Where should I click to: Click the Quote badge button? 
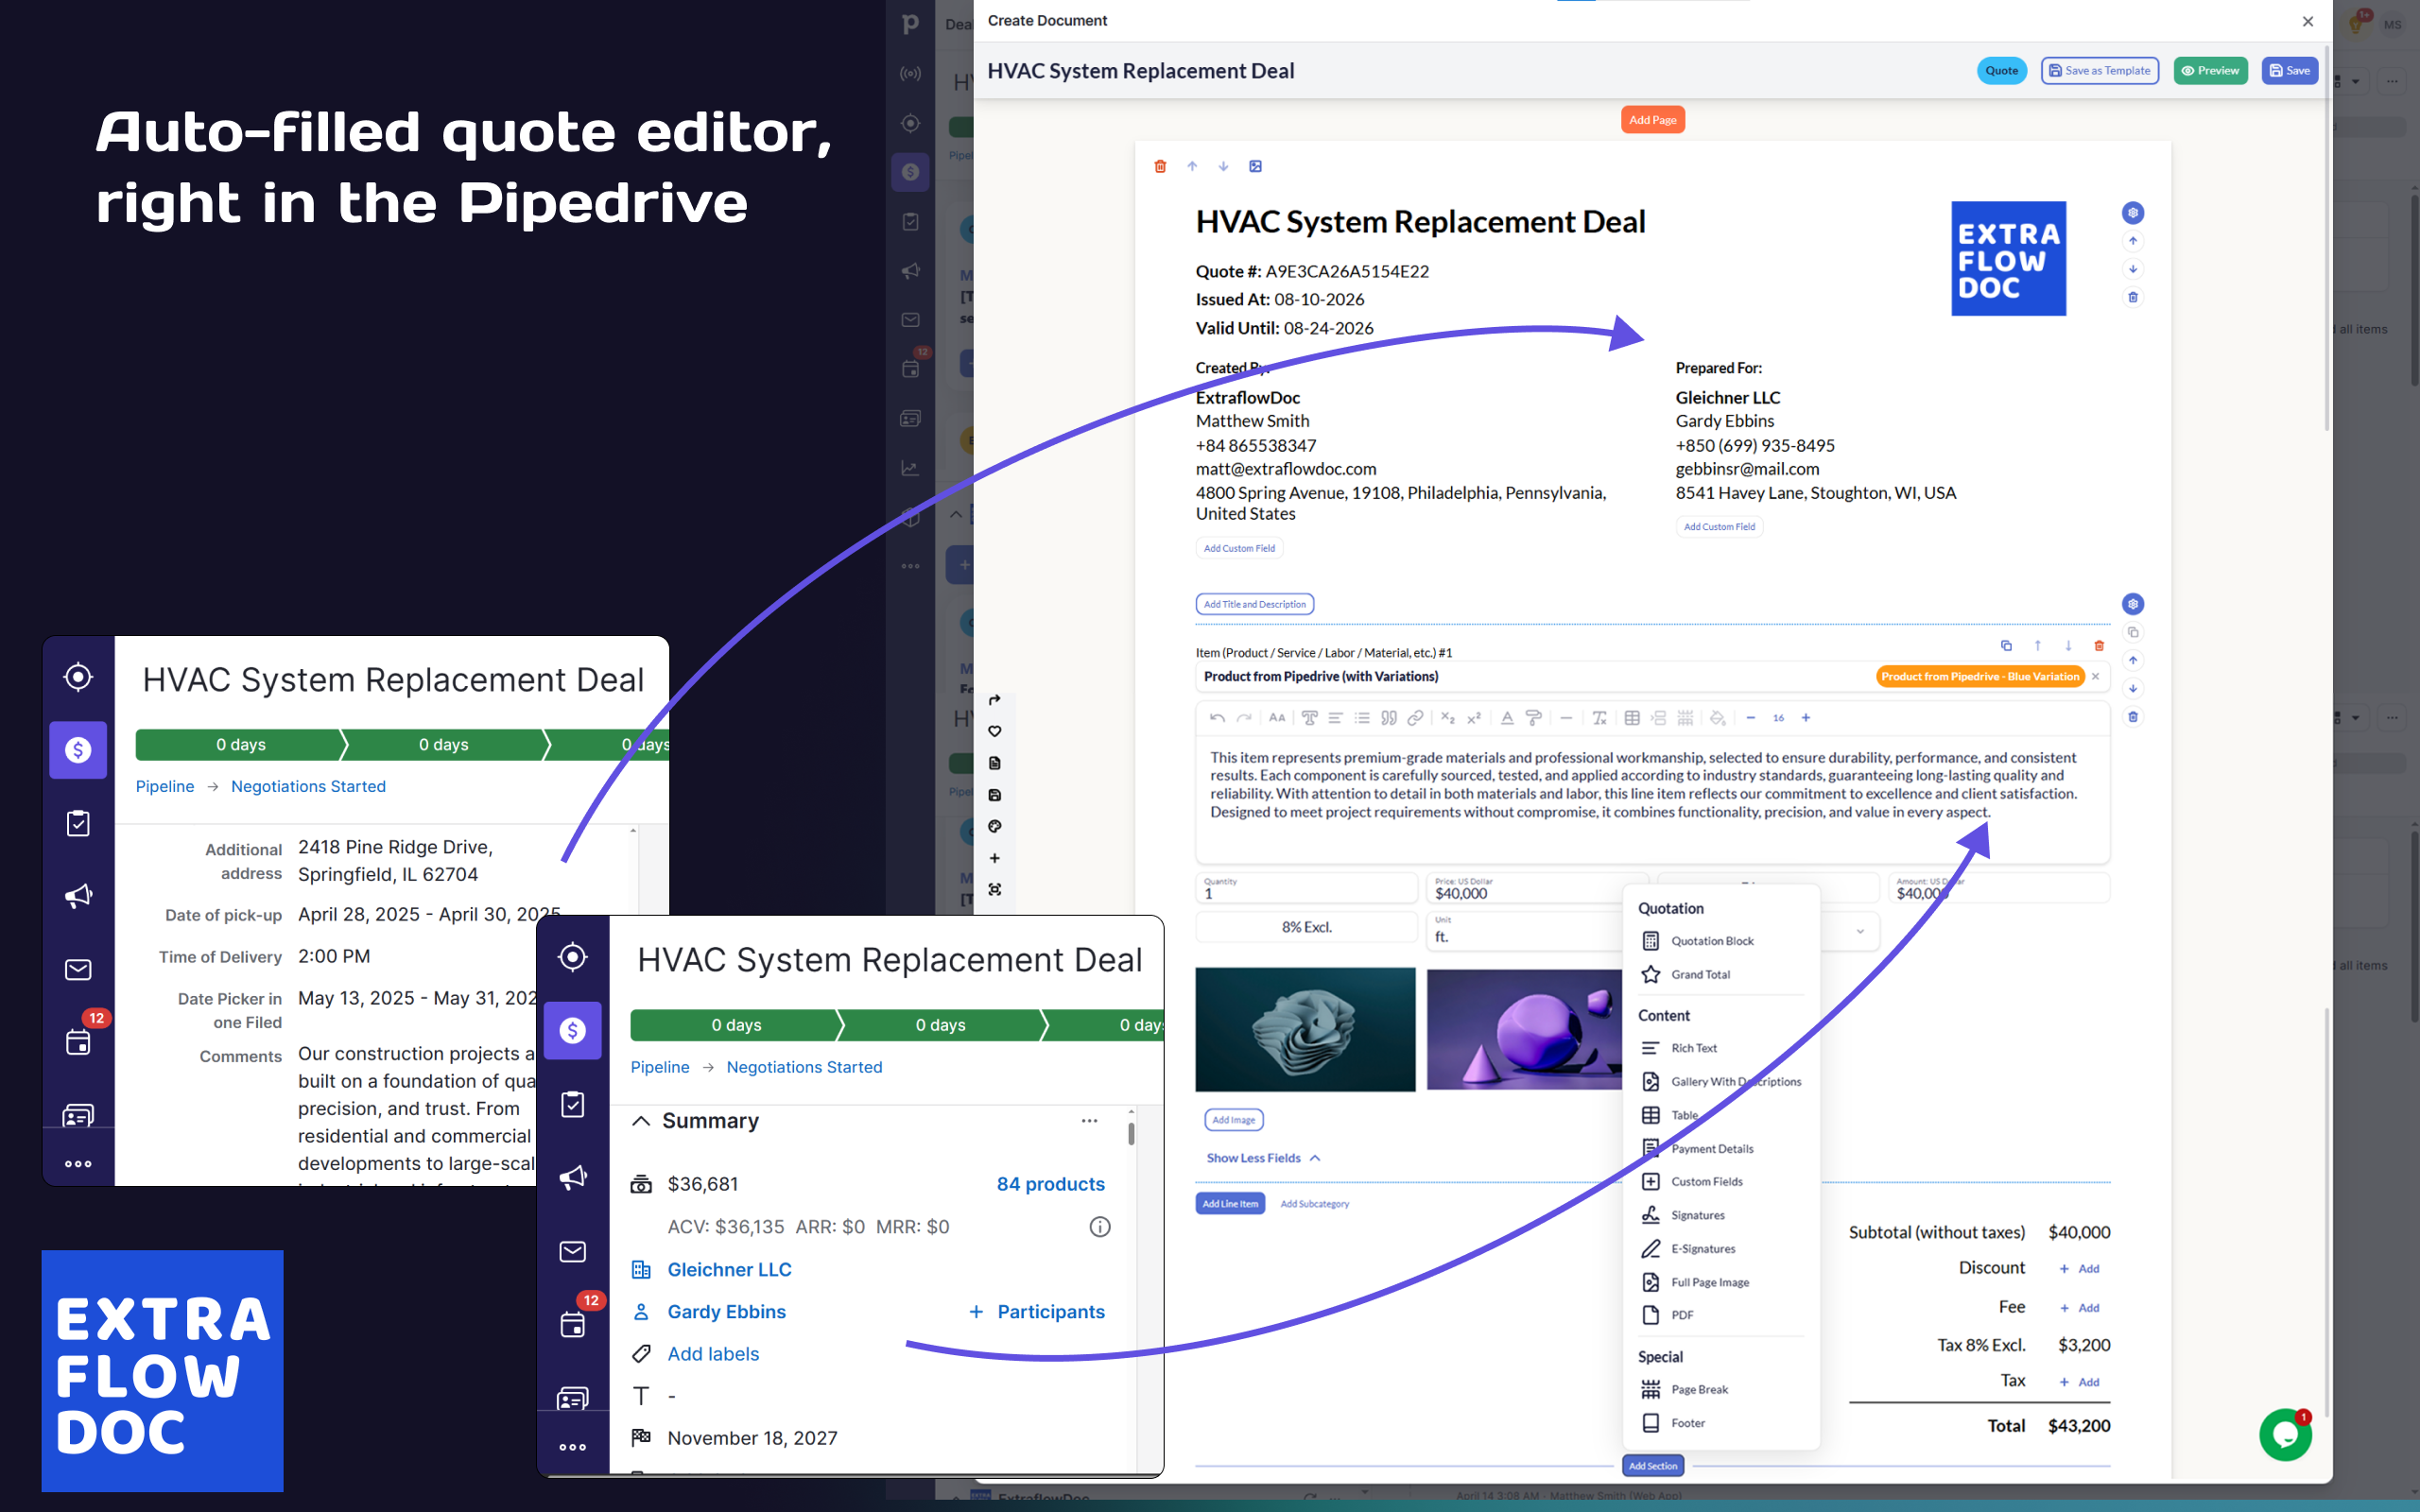point(2001,70)
